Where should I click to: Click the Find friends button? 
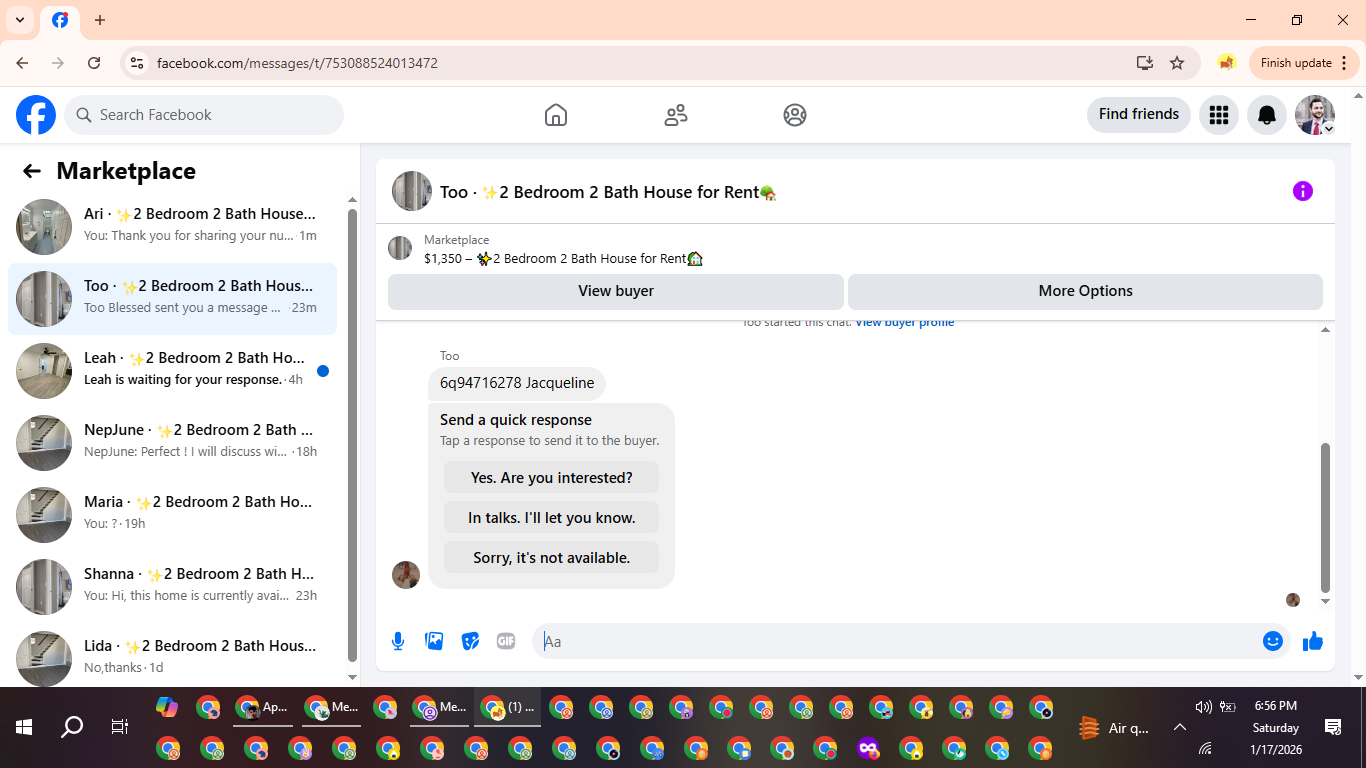tap(1139, 114)
